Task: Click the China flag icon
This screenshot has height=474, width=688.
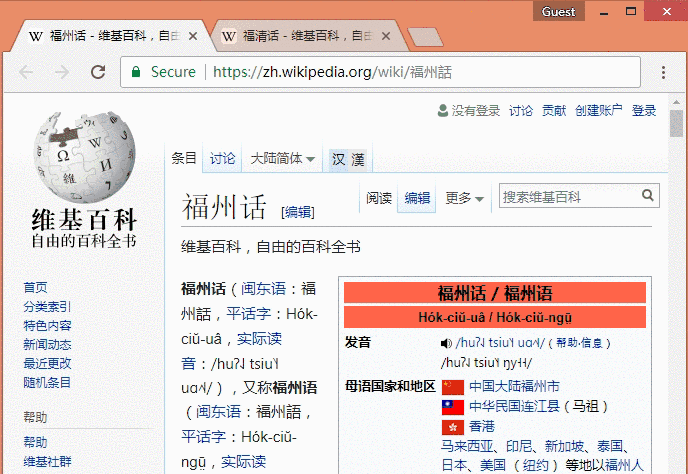Action: (x=452, y=387)
